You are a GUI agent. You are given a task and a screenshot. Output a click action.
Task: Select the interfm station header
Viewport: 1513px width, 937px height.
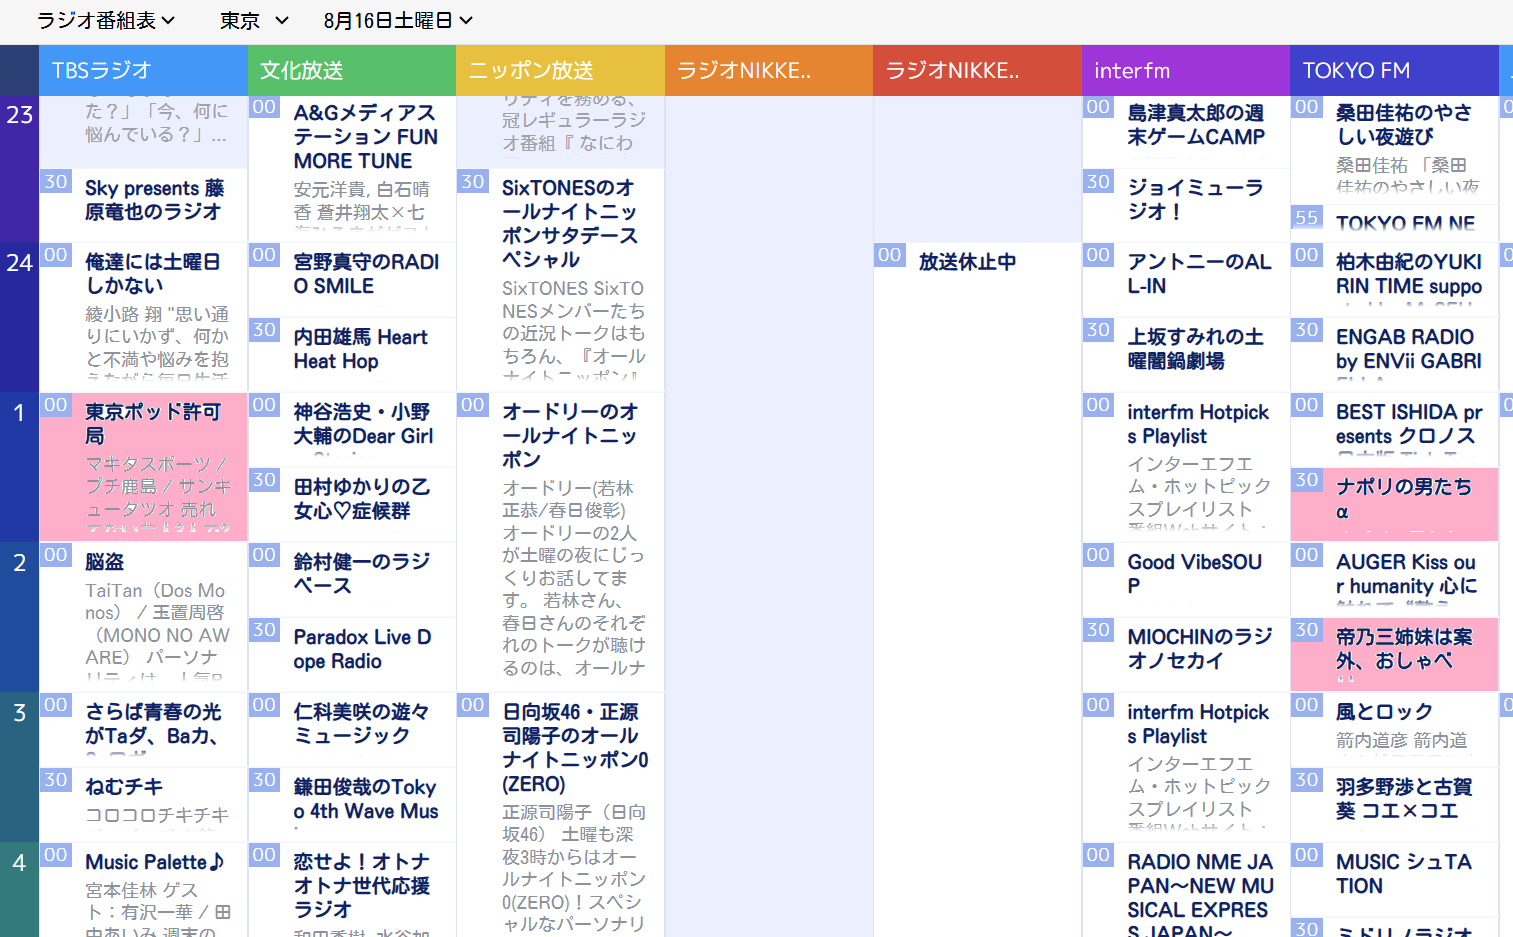[1185, 70]
